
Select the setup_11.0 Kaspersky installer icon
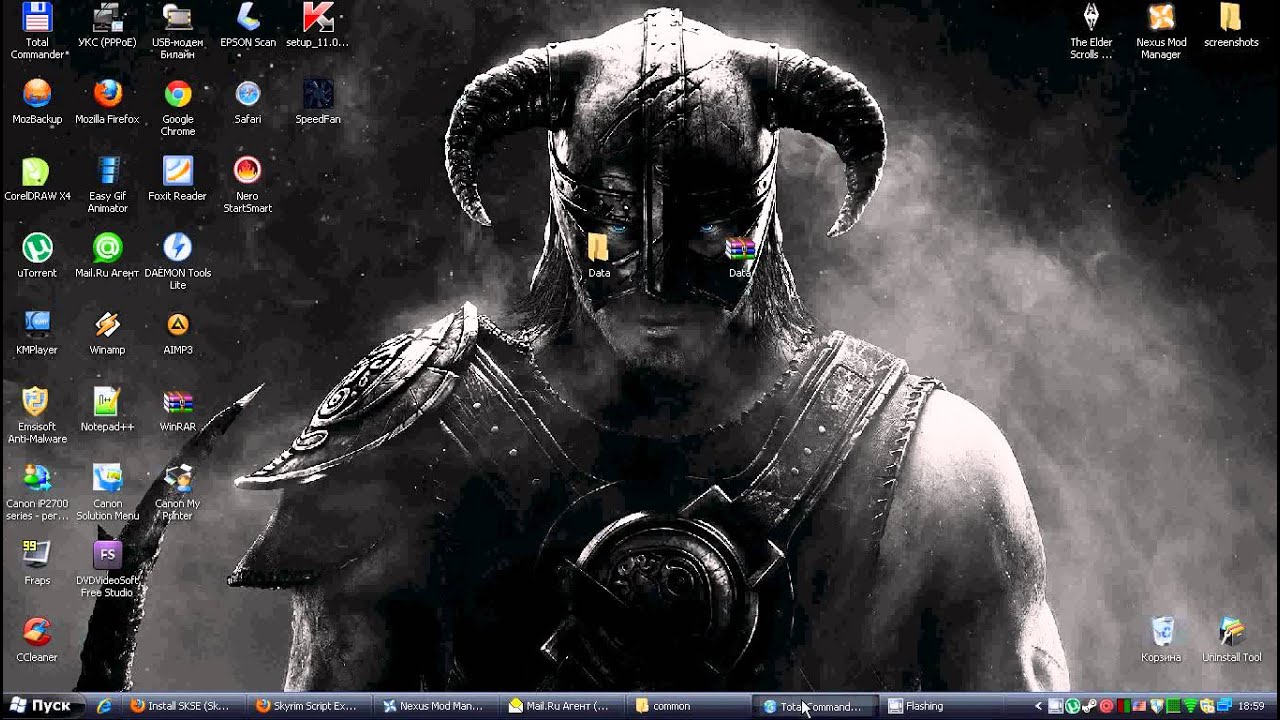(x=317, y=26)
